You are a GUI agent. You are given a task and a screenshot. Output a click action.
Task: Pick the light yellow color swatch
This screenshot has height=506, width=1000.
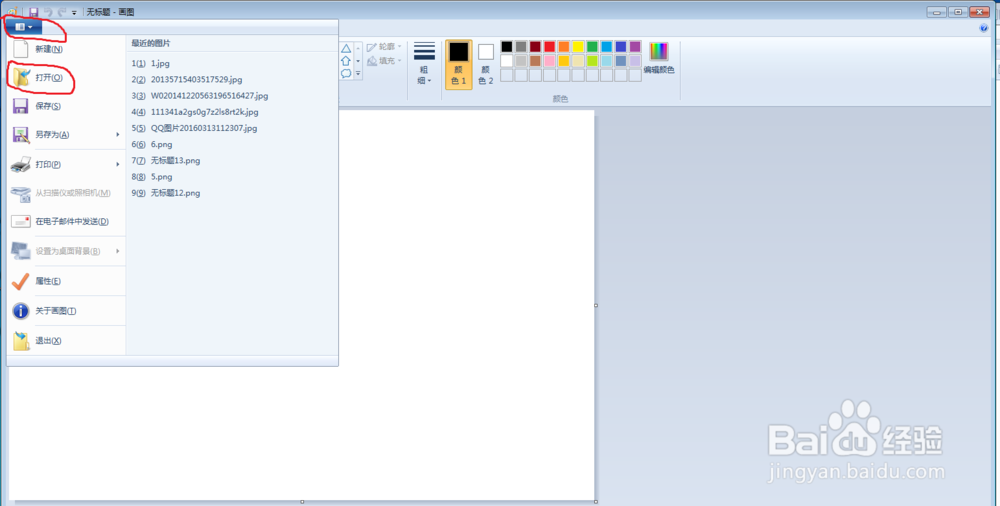tap(578, 61)
